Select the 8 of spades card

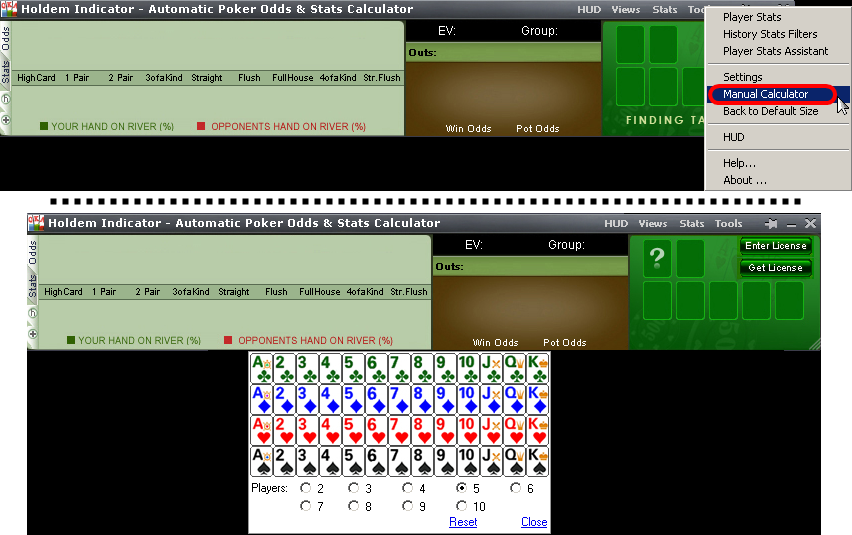click(x=423, y=461)
